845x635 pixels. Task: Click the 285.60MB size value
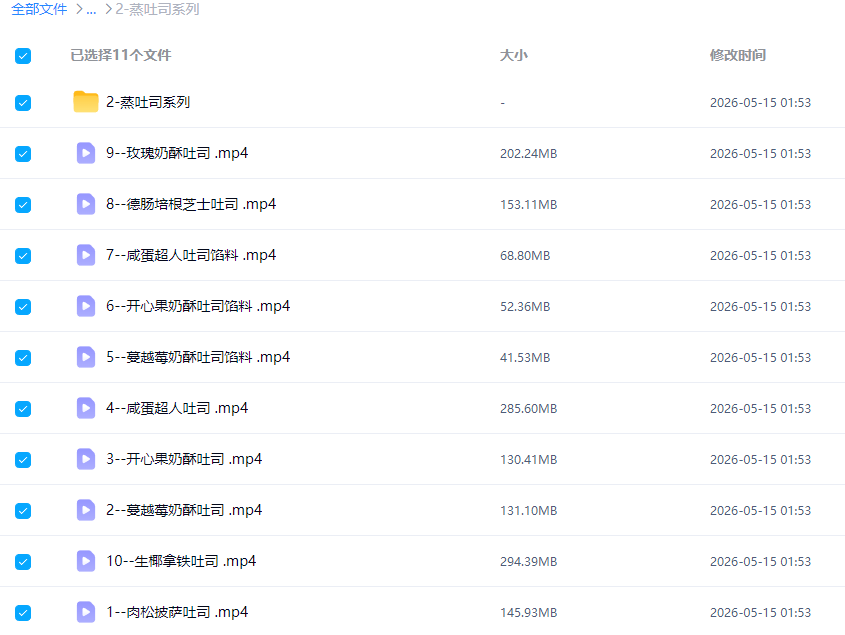pyautogui.click(x=529, y=409)
